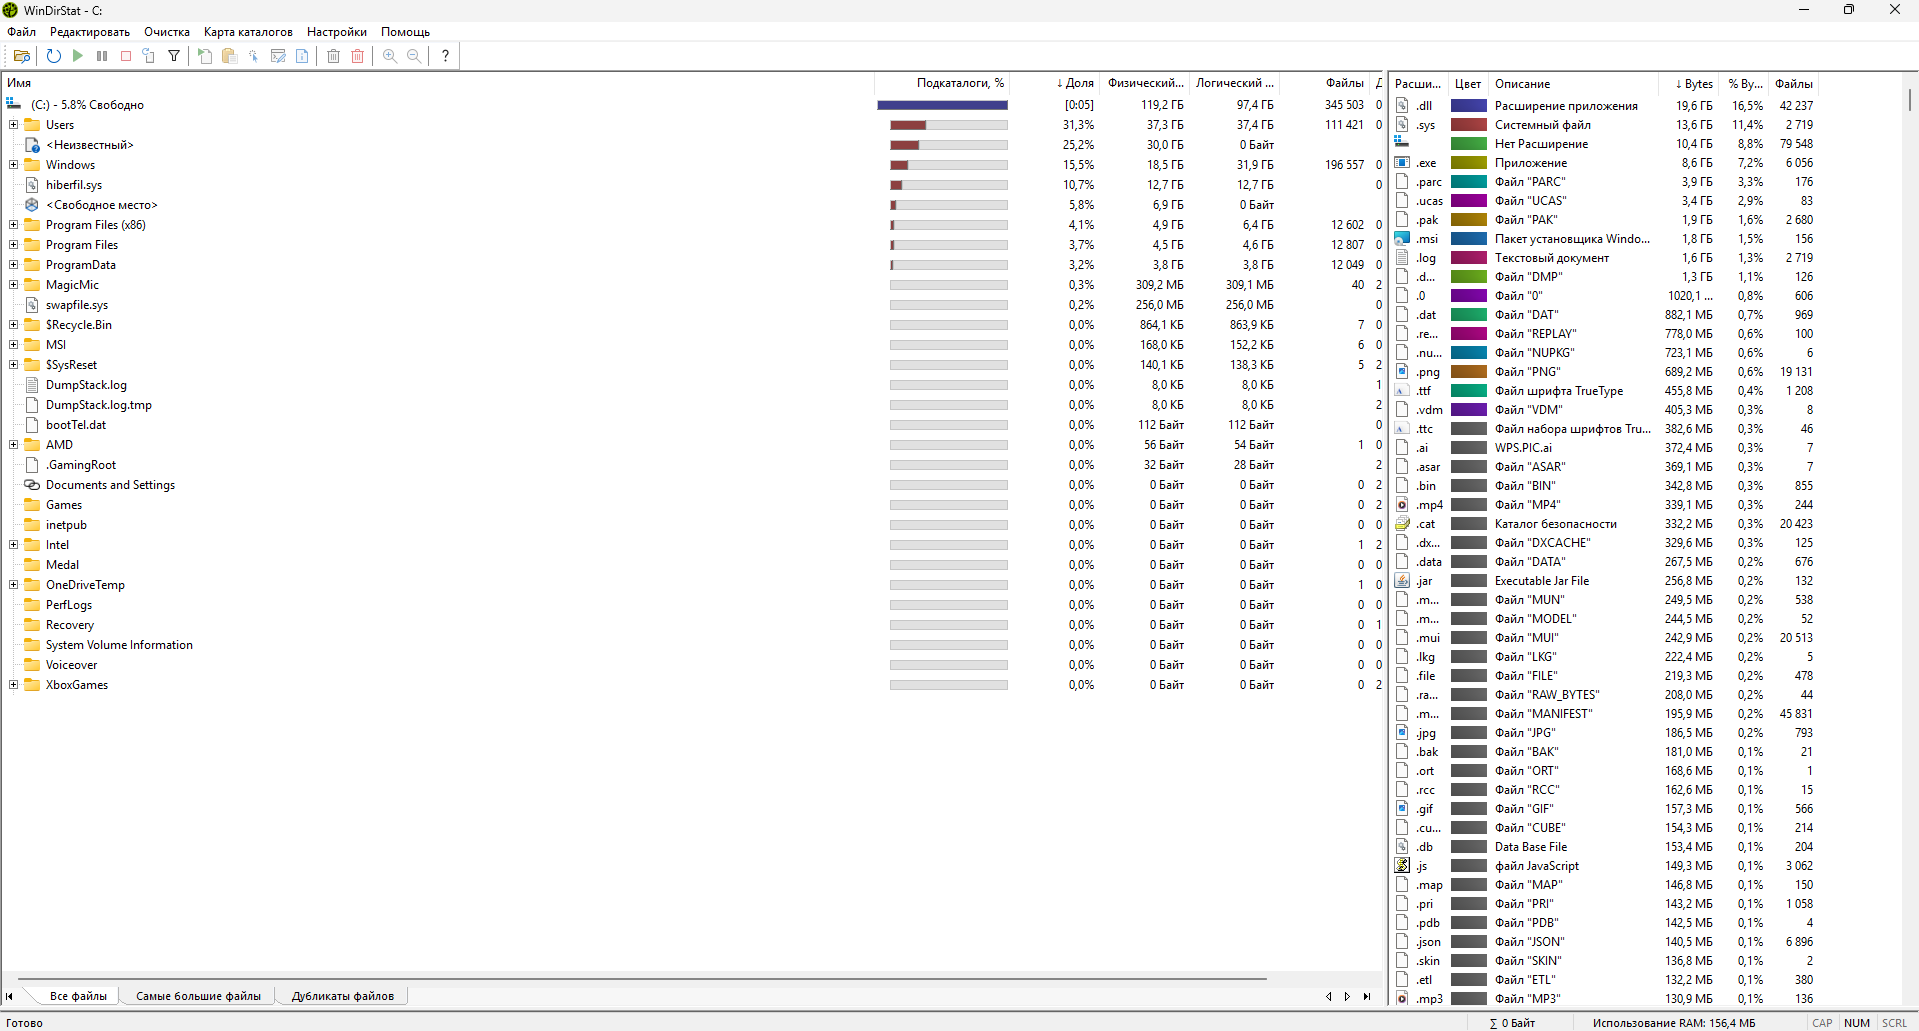Pause the scan using pause icon
Image resolution: width=1919 pixels, height=1031 pixels.
point(102,56)
